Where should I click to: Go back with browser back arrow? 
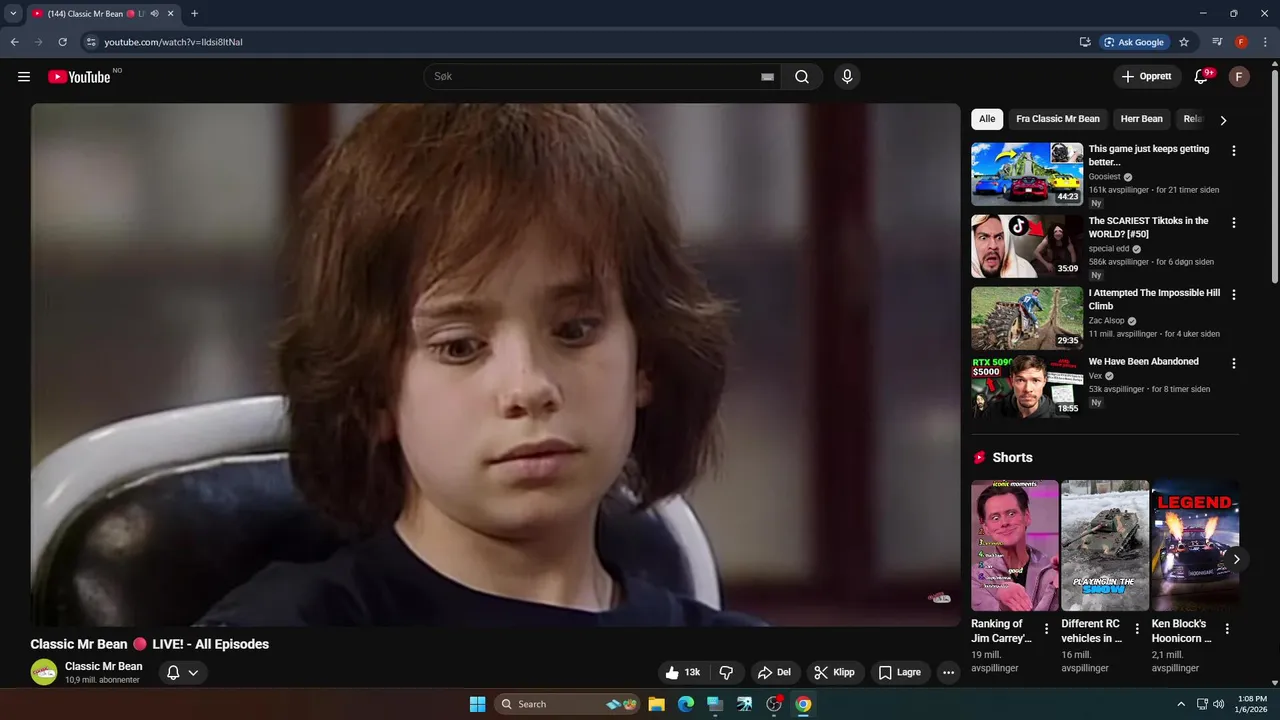(14, 42)
